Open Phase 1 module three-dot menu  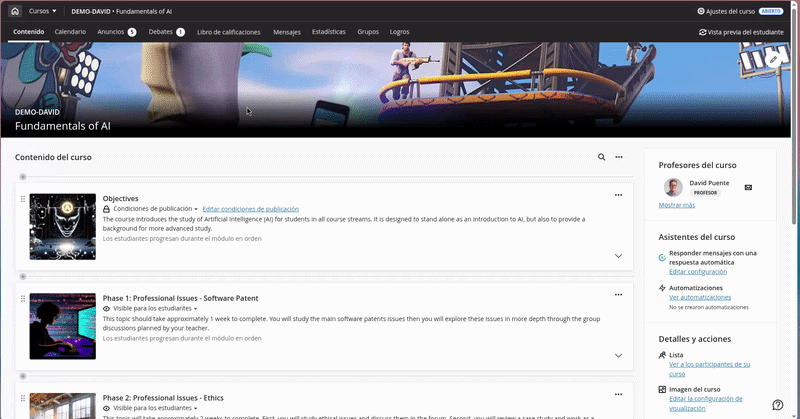point(618,294)
